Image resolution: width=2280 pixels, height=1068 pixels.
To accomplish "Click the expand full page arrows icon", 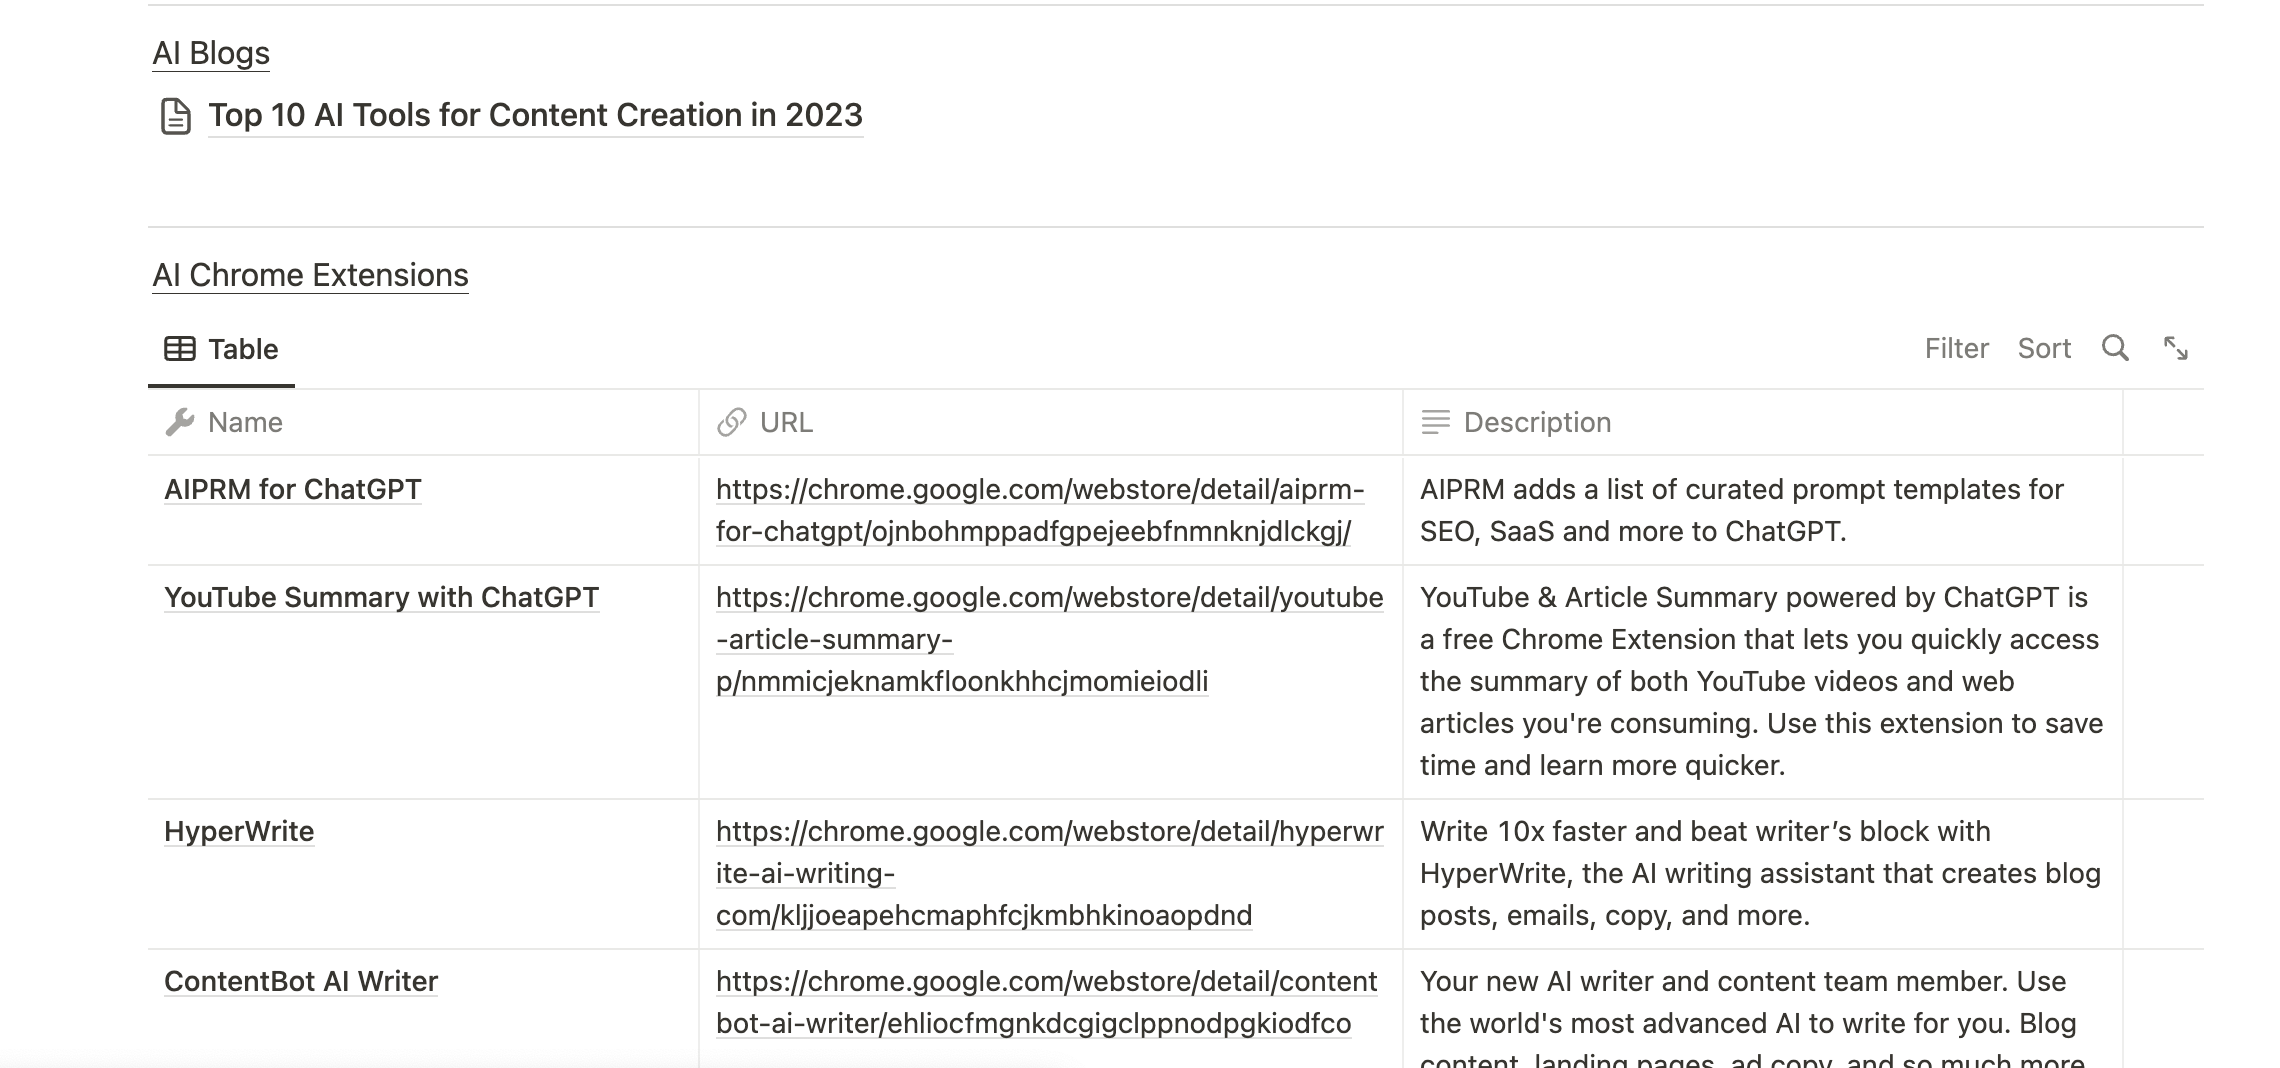I will click(x=2176, y=348).
